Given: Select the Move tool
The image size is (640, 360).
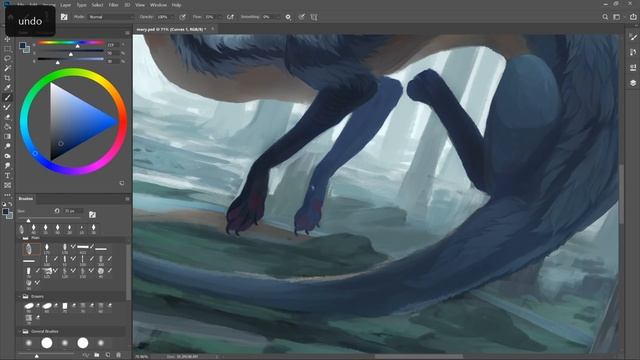Looking at the screenshot, I should 7,39.
